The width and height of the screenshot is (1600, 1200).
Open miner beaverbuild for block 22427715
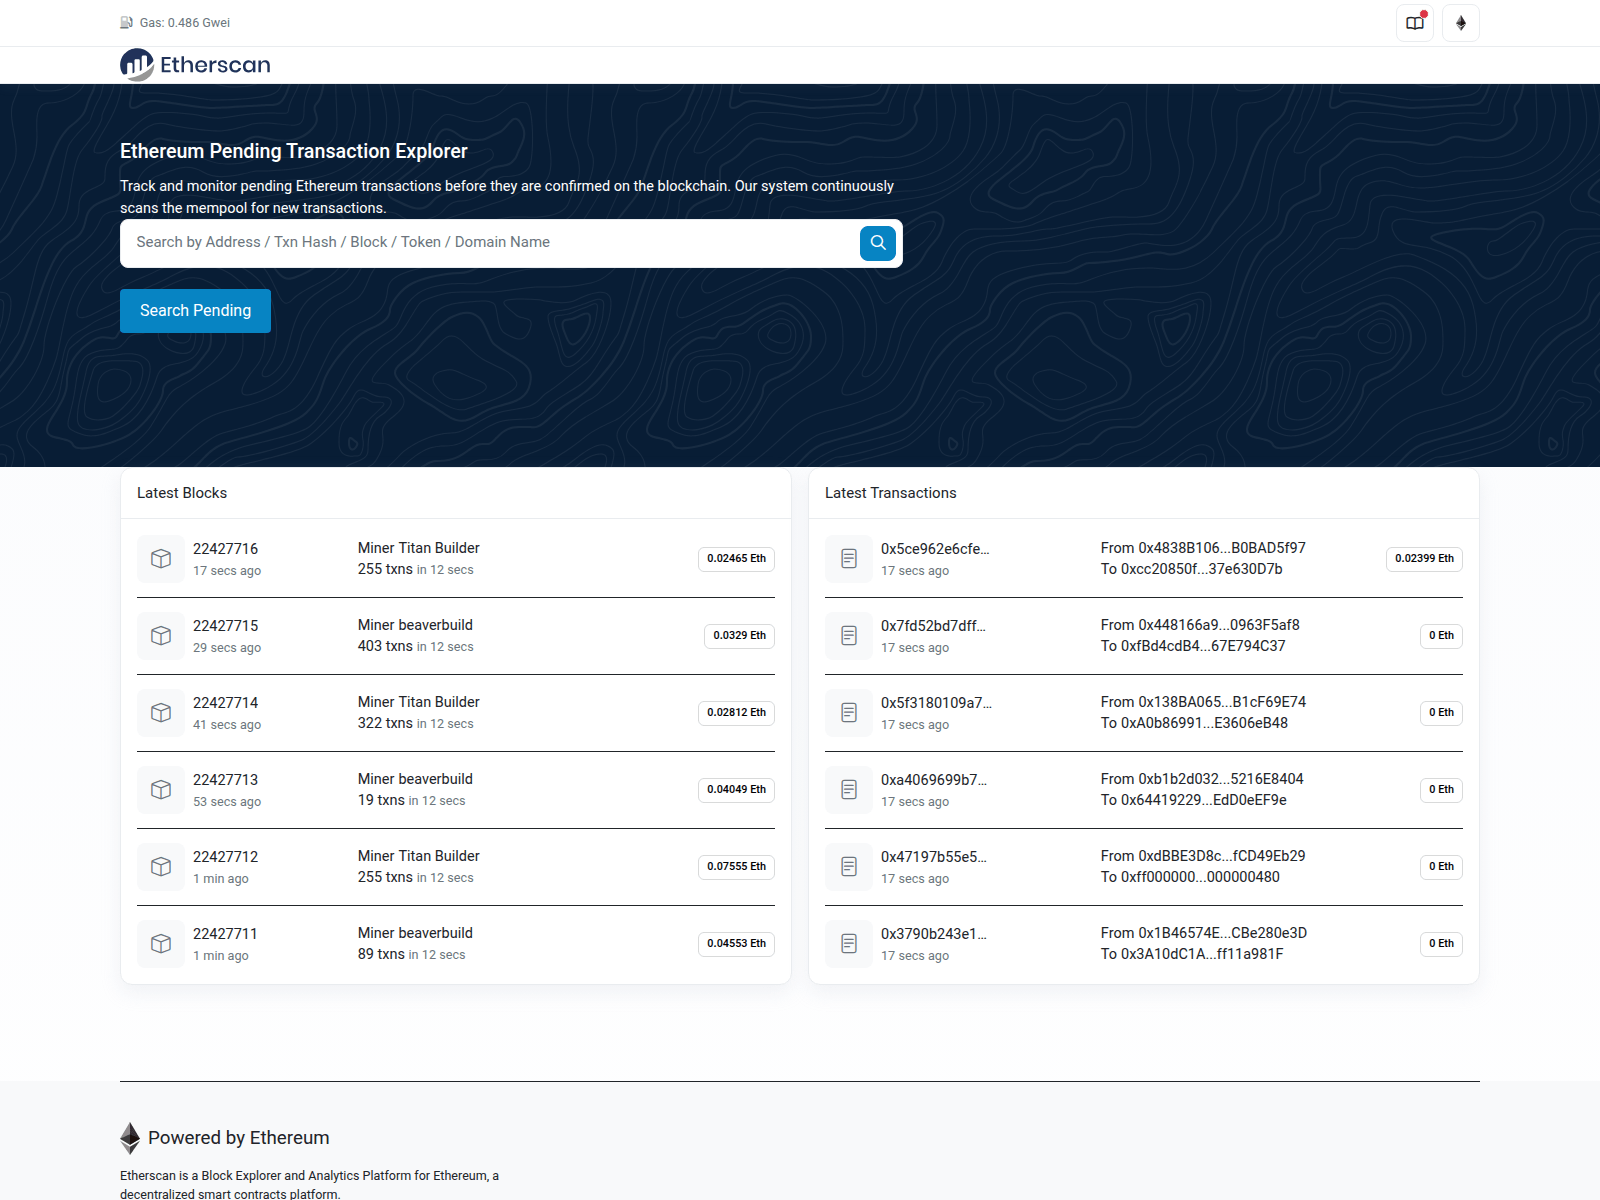pyautogui.click(x=415, y=624)
